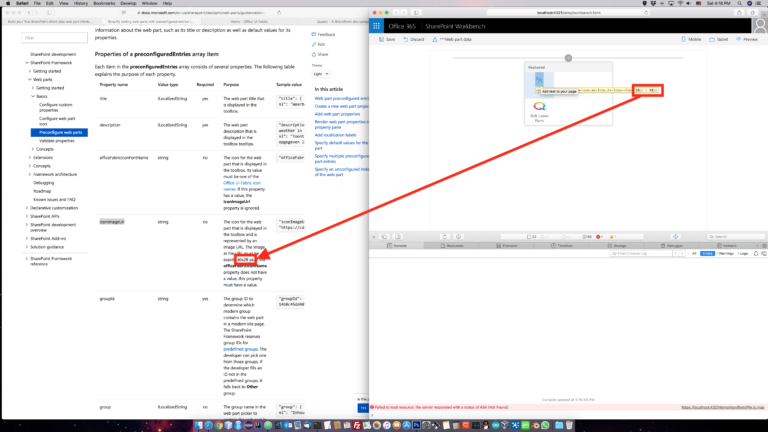Open the Apple menu

[x=8, y=3]
